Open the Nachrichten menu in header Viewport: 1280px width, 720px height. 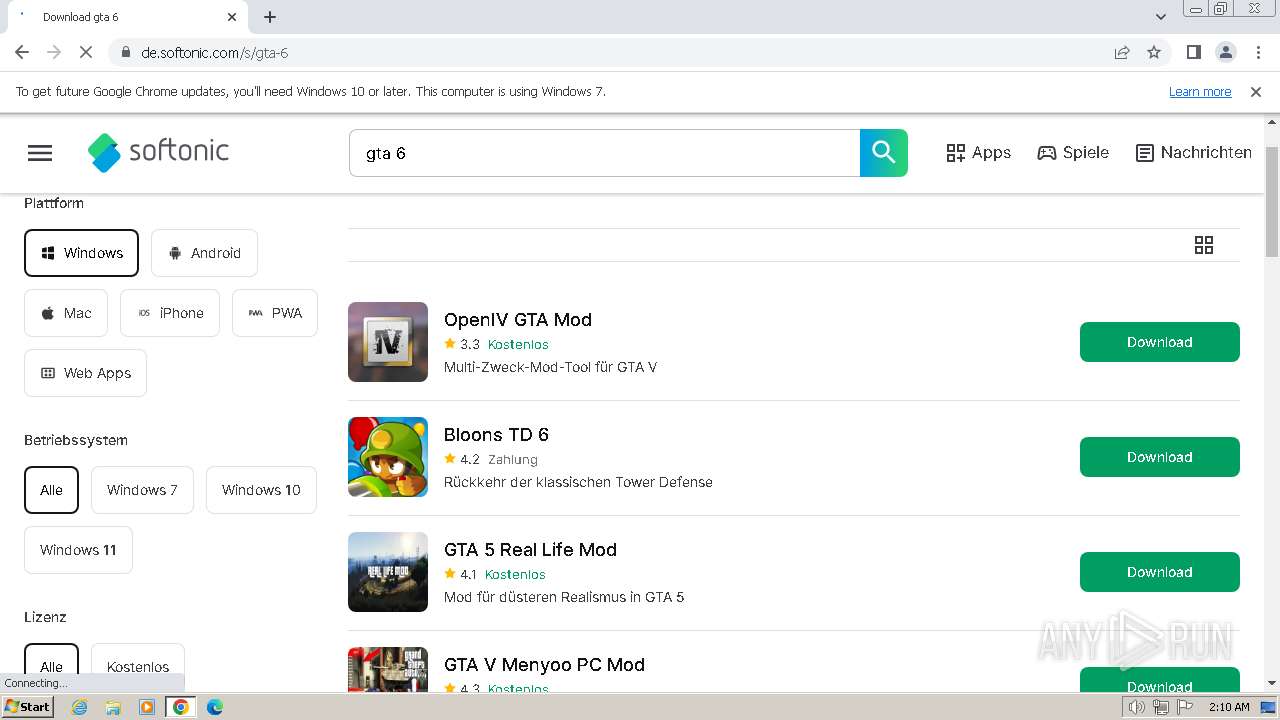pyautogui.click(x=1194, y=153)
